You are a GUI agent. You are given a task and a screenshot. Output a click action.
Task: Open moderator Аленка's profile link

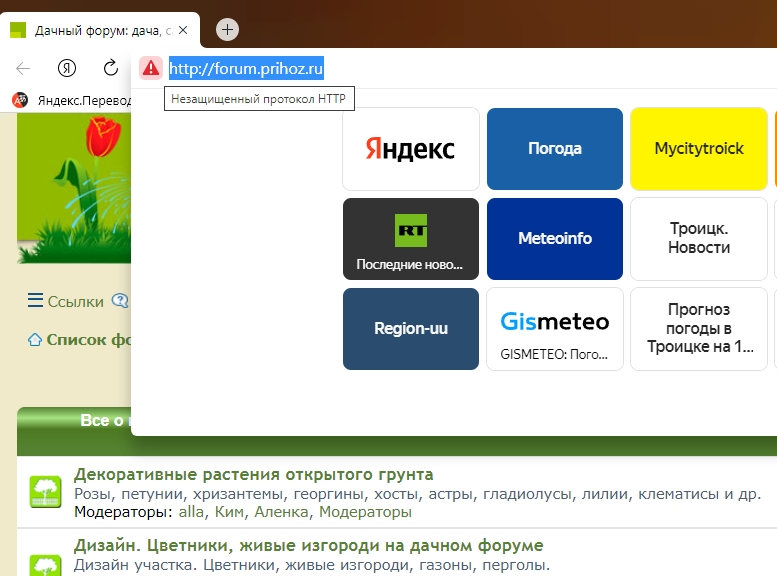282,512
